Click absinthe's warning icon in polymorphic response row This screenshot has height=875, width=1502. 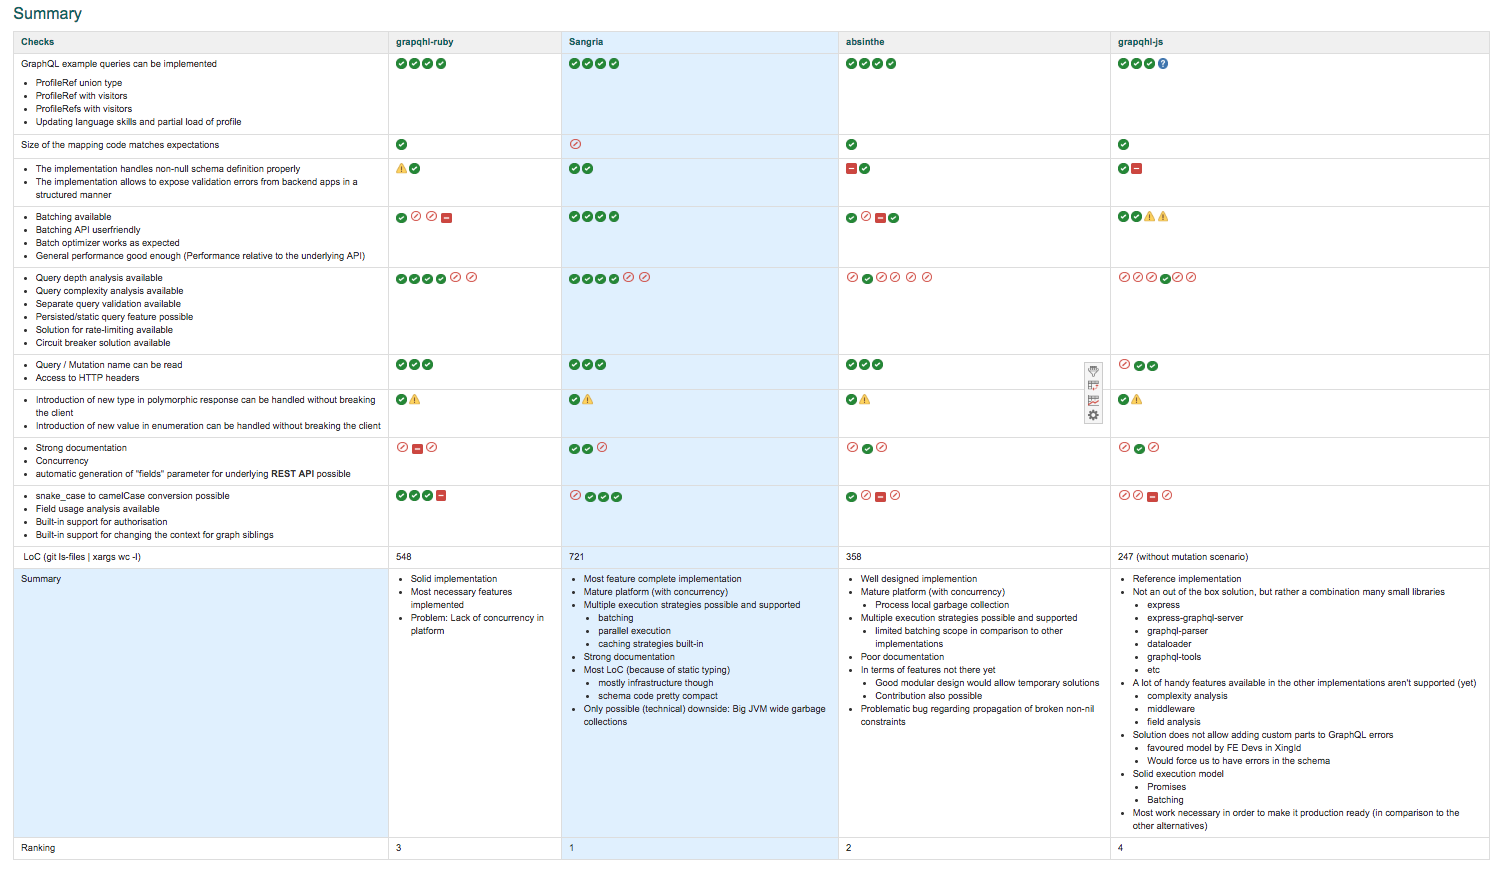[x=865, y=399]
